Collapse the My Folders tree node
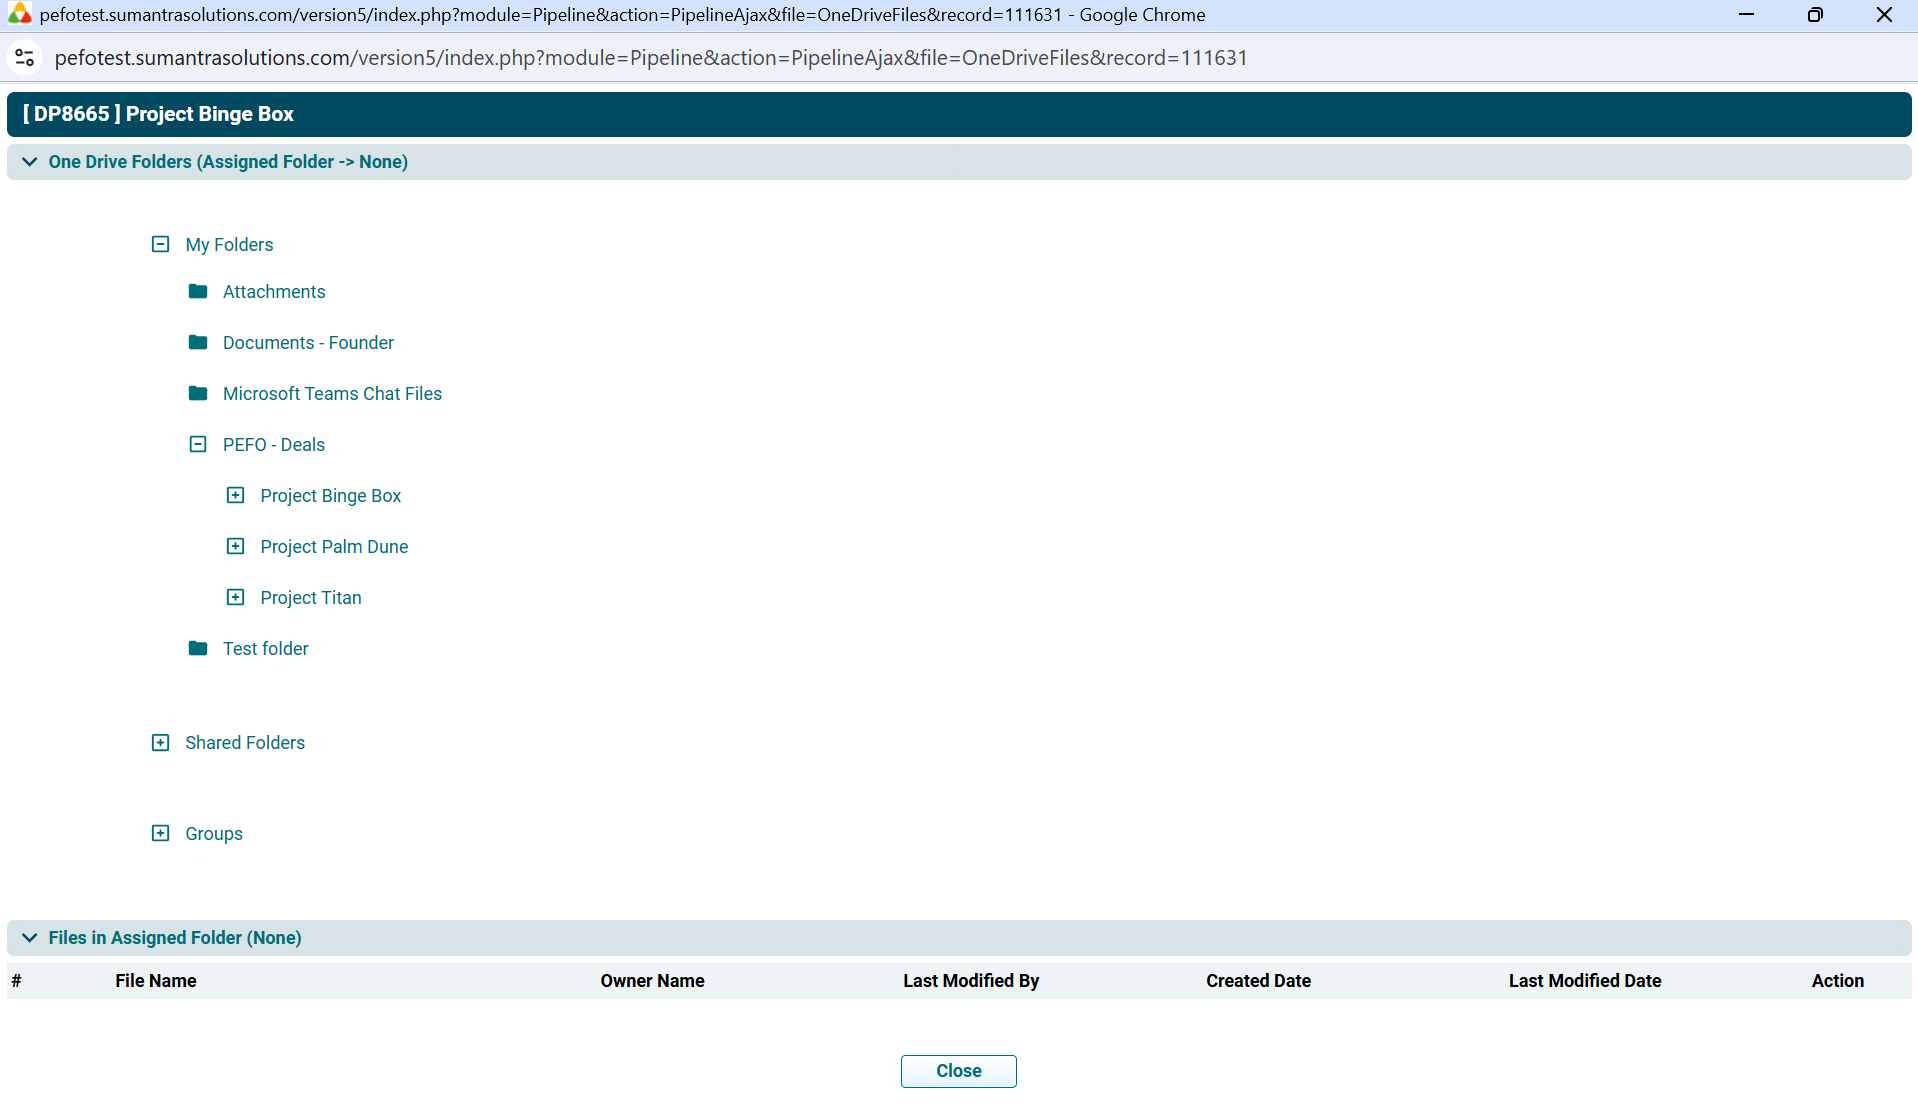This screenshot has width=1918, height=1119. [x=160, y=244]
